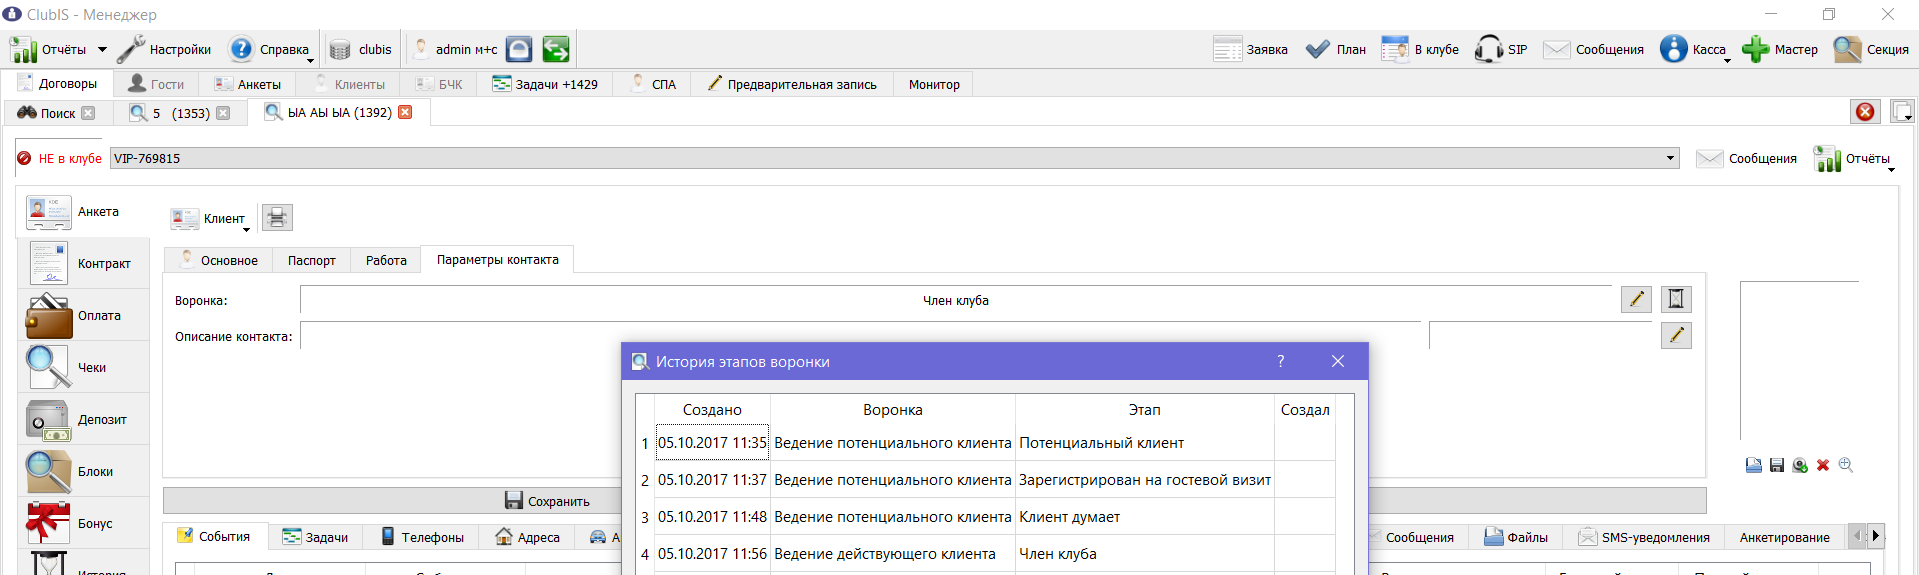Switch to the Договоры tab

58,84
